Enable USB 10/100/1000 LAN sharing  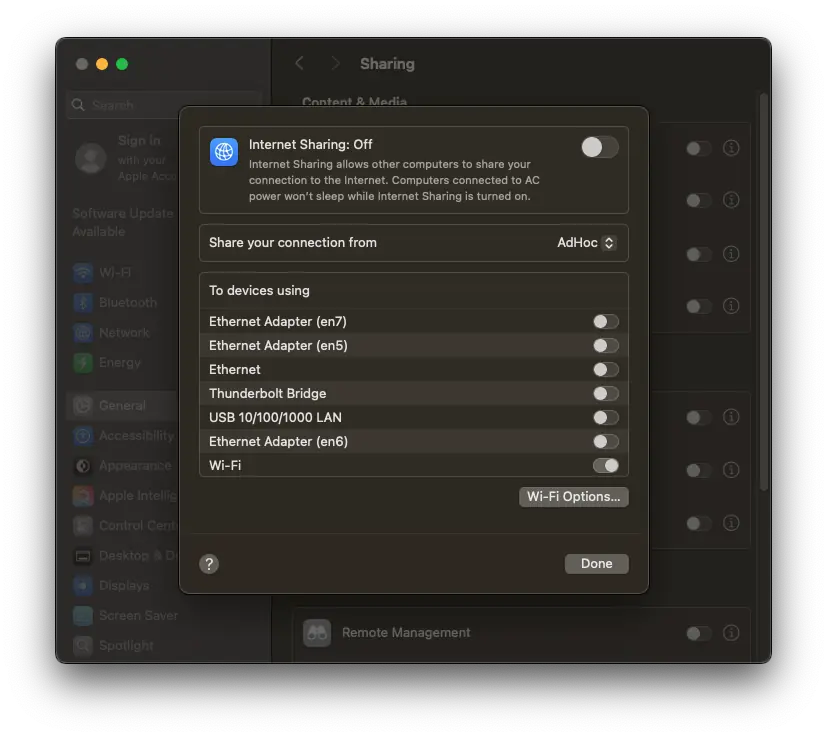pos(605,417)
